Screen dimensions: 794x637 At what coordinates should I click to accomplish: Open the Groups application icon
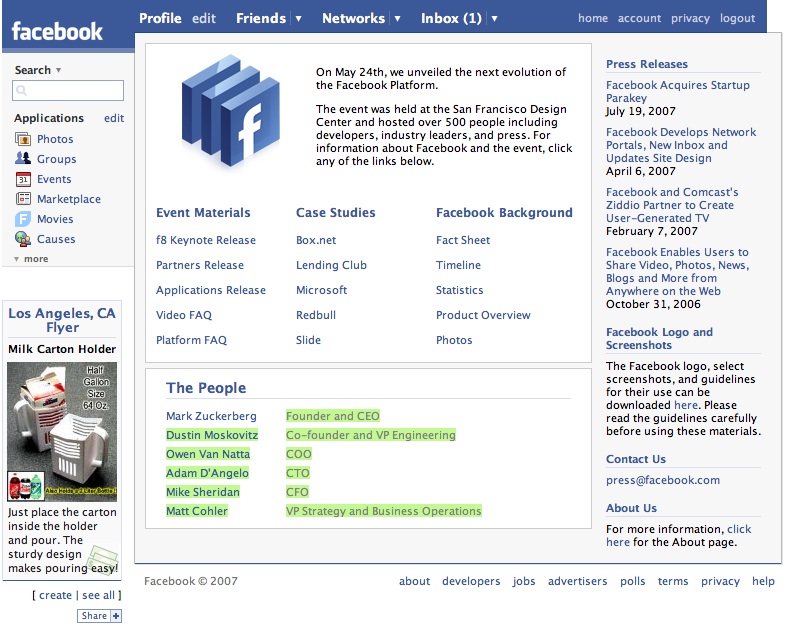point(23,158)
